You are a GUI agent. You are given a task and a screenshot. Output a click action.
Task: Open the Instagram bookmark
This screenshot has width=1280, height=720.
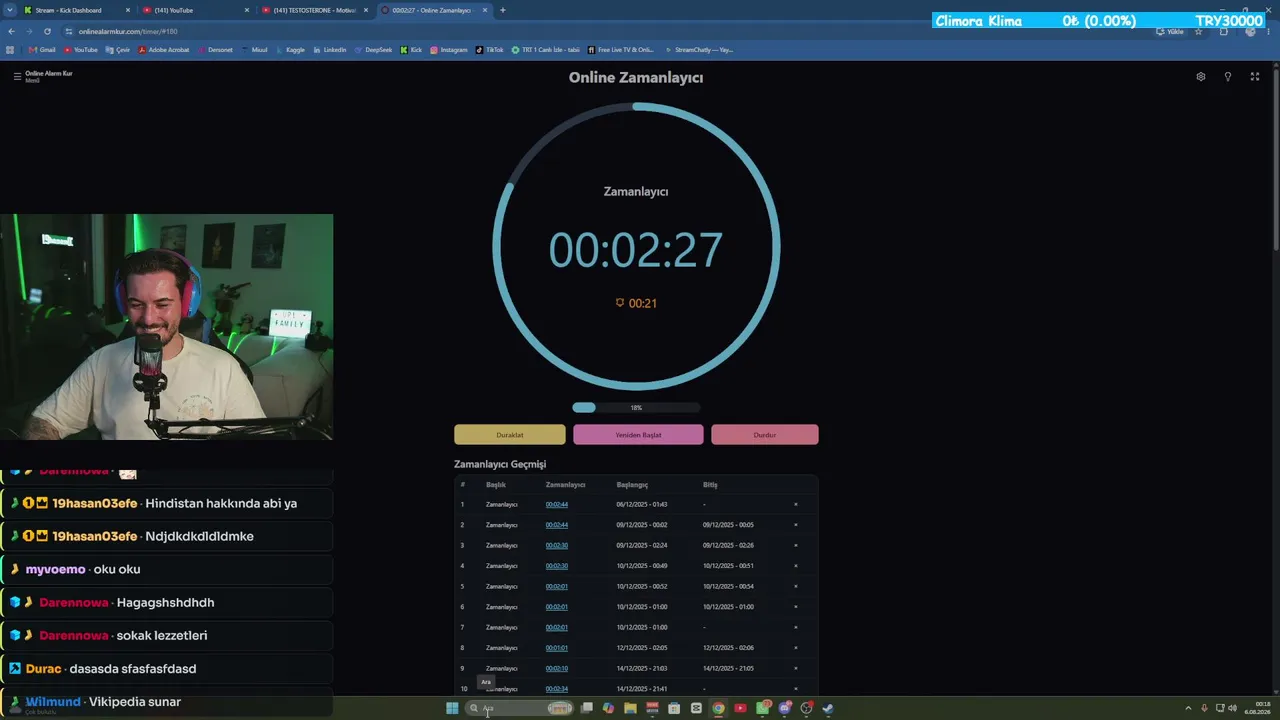pos(449,49)
